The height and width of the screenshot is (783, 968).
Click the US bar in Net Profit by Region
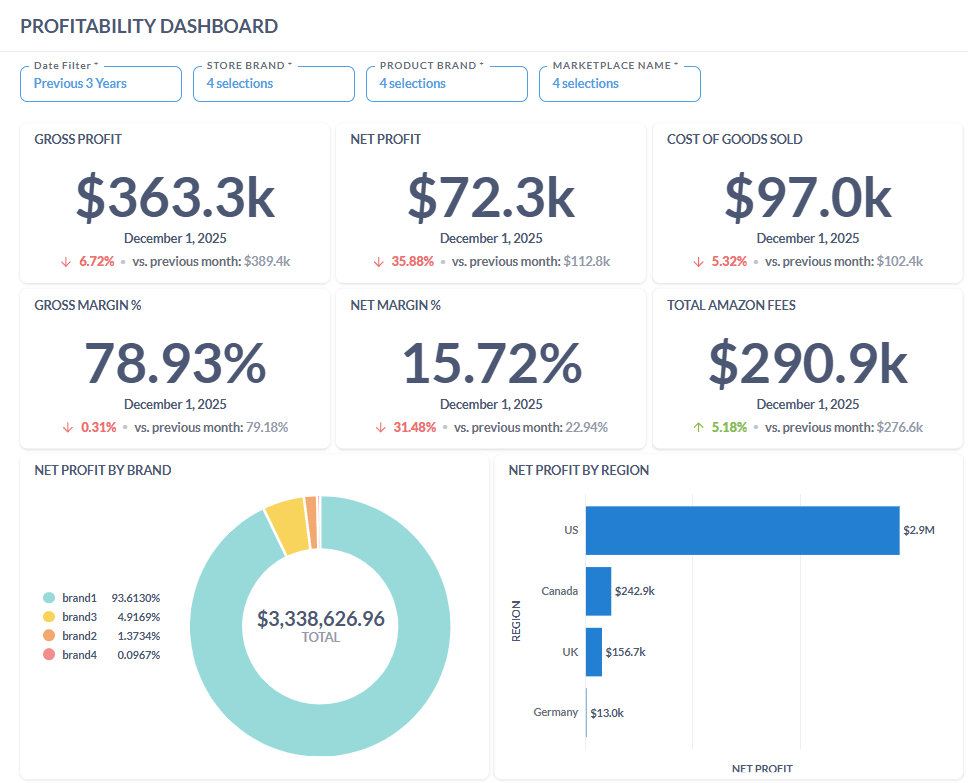(x=742, y=530)
